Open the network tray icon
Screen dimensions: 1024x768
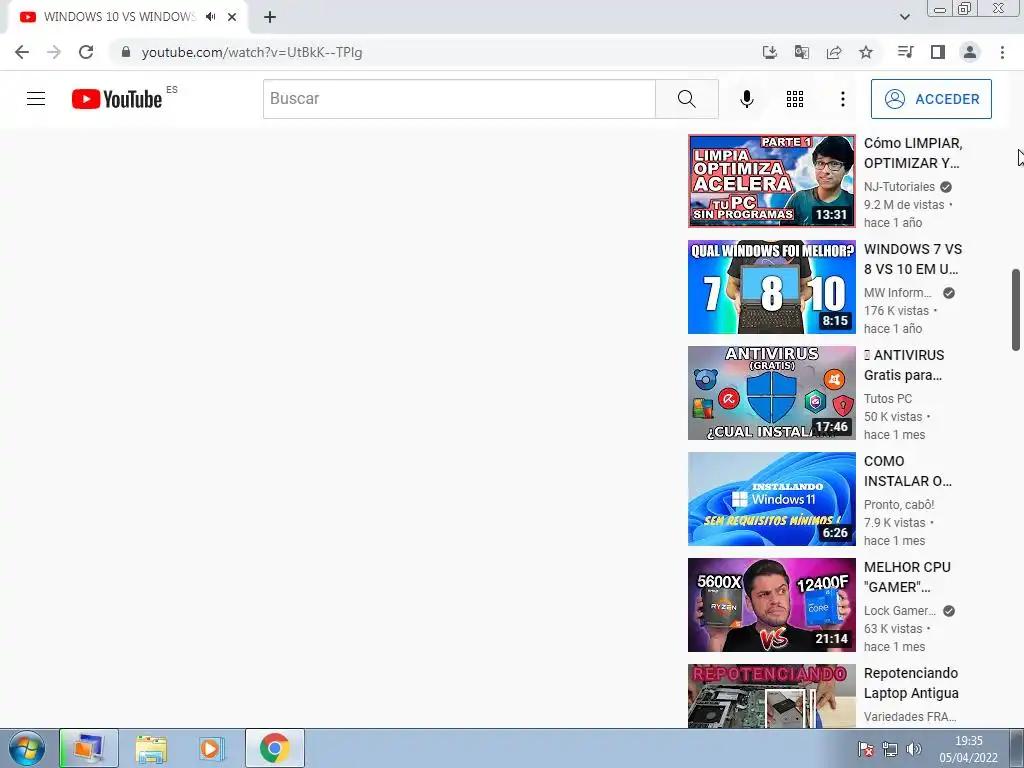pos(889,749)
